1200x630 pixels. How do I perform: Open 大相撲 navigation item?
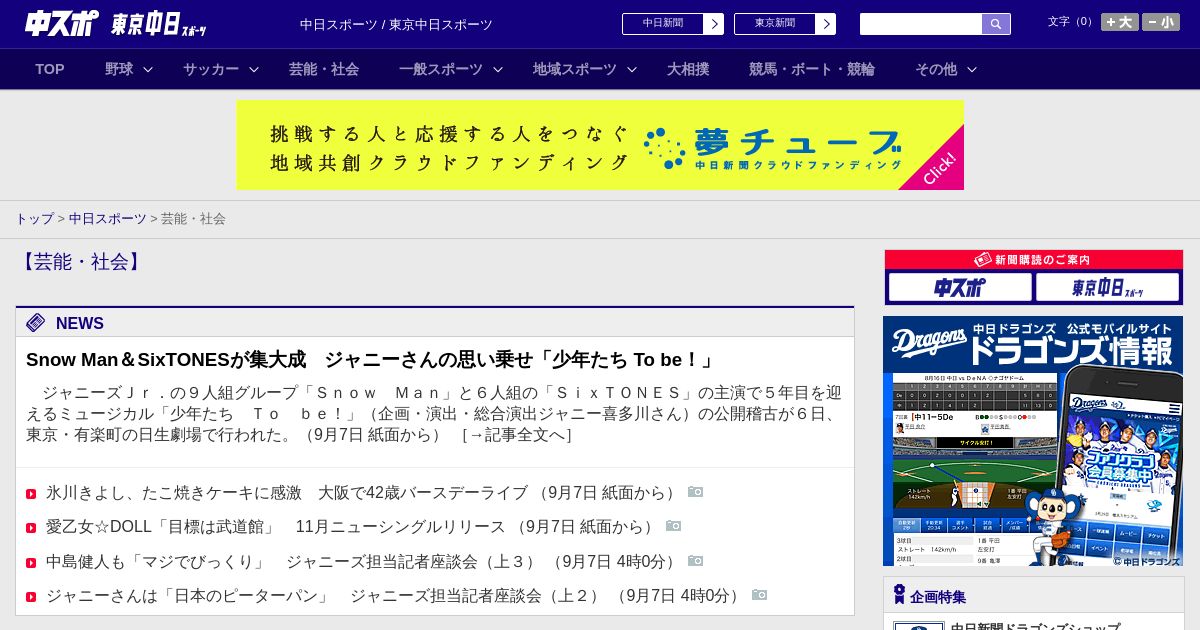688,69
